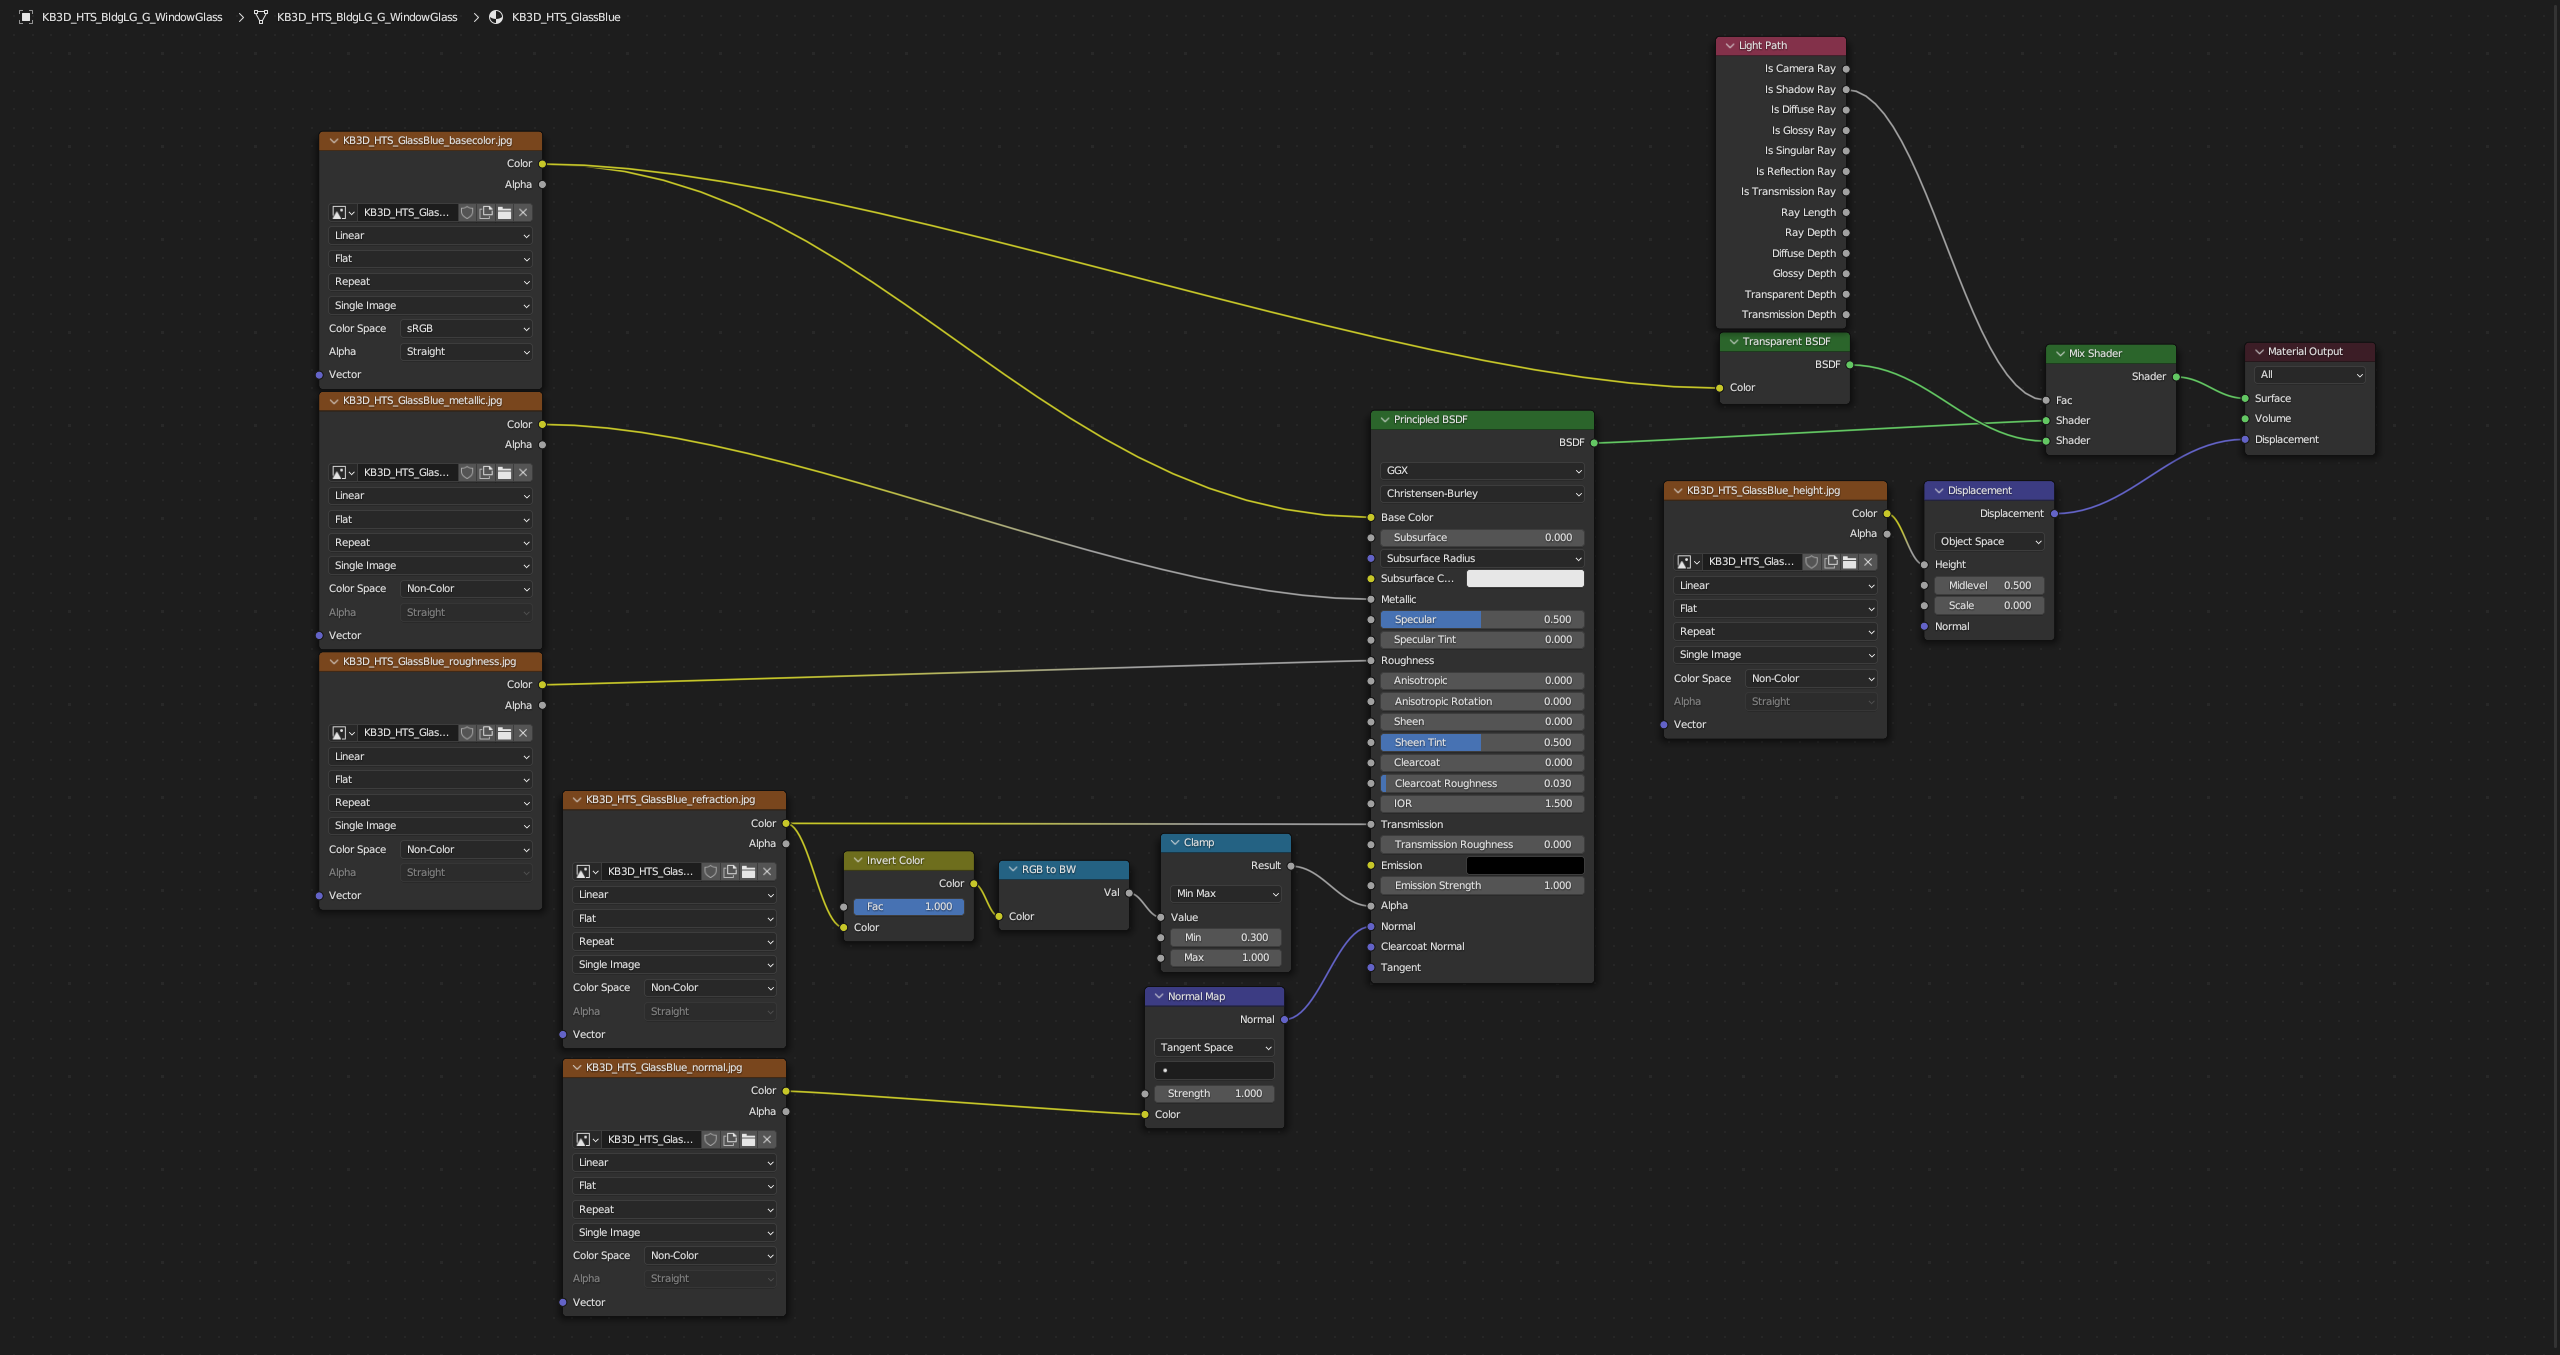The image size is (2560, 1355).
Task: Collapse the Light Path node
Action: pos(1730,46)
